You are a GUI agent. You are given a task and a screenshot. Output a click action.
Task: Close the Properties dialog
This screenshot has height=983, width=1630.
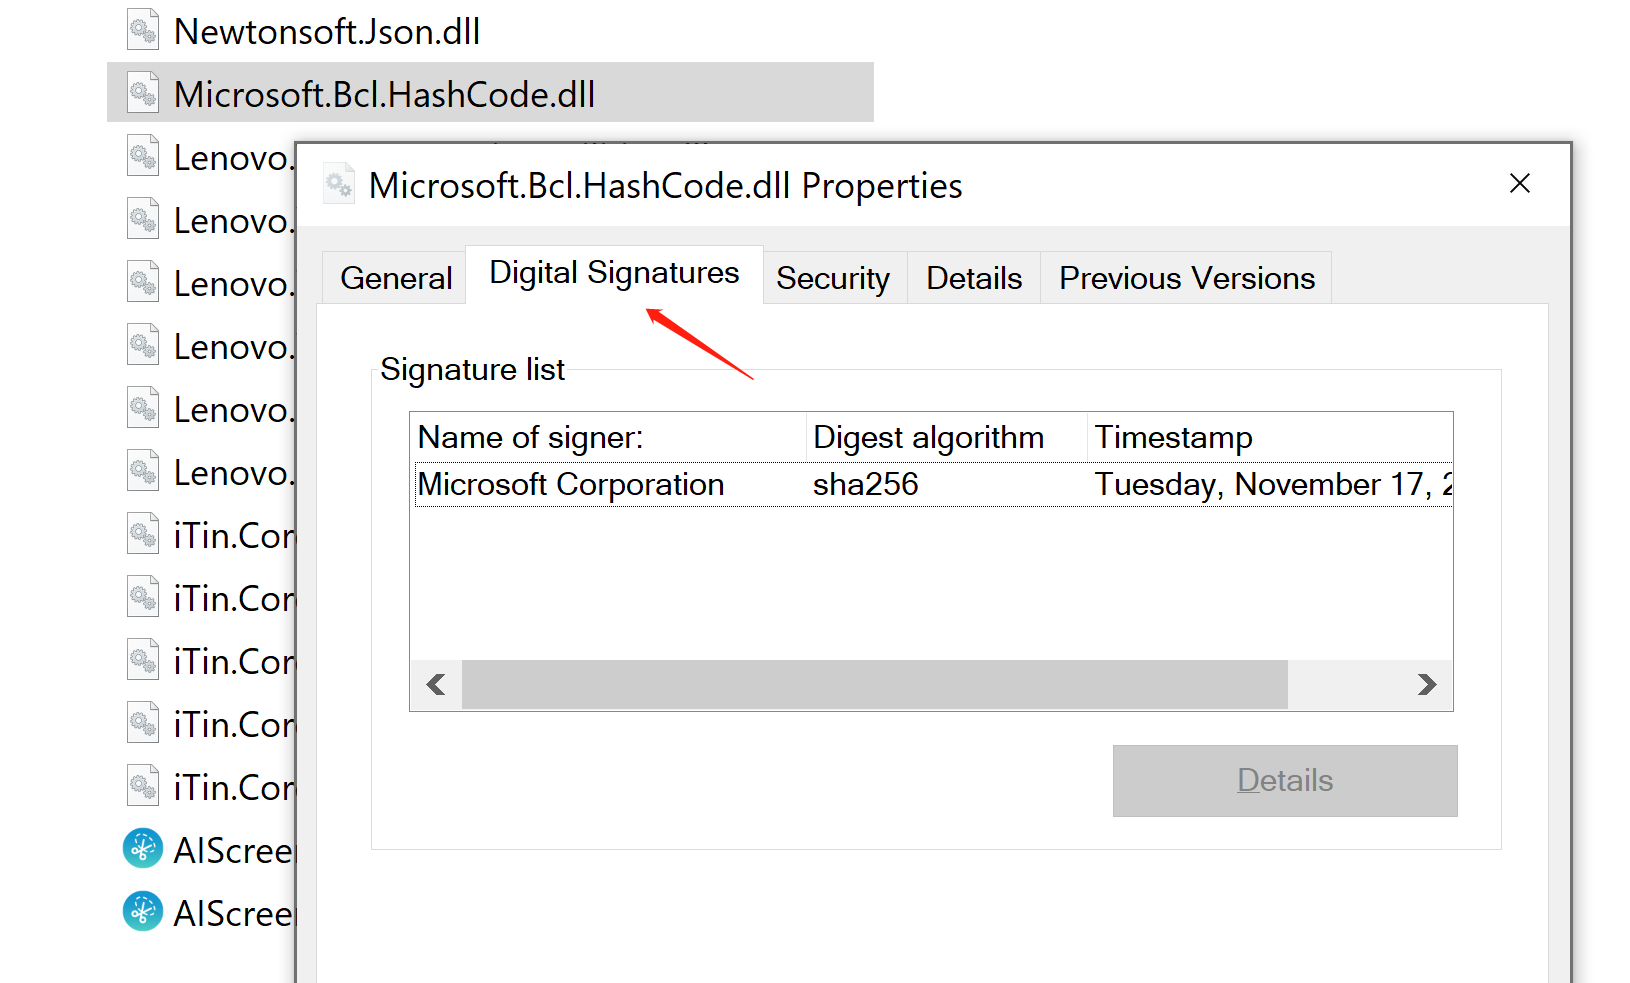coord(1520,184)
